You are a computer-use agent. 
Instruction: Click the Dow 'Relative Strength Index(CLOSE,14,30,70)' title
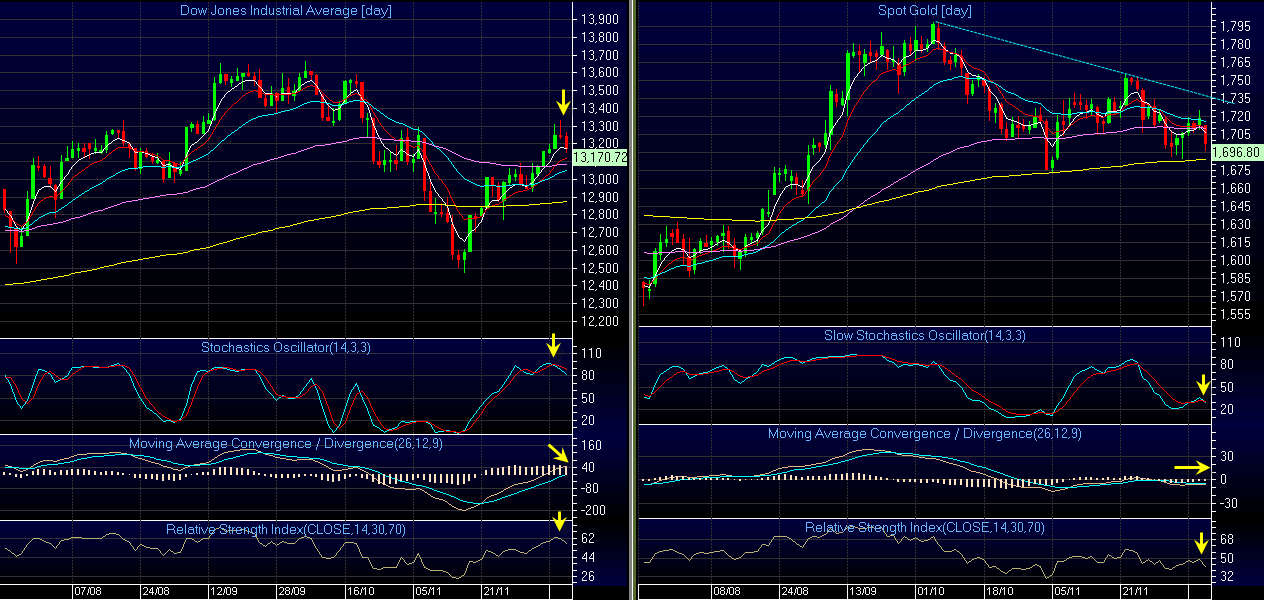(286, 528)
